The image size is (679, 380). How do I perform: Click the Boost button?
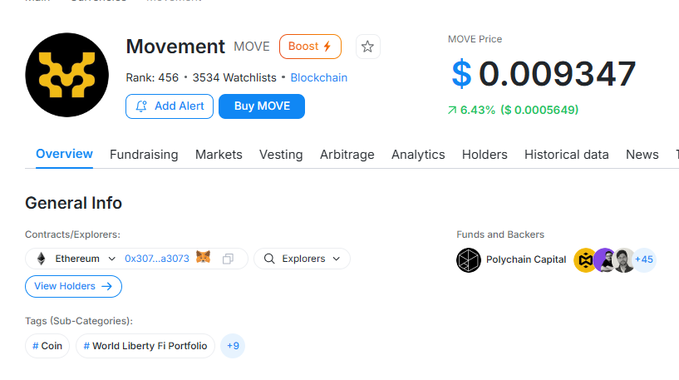(x=310, y=46)
